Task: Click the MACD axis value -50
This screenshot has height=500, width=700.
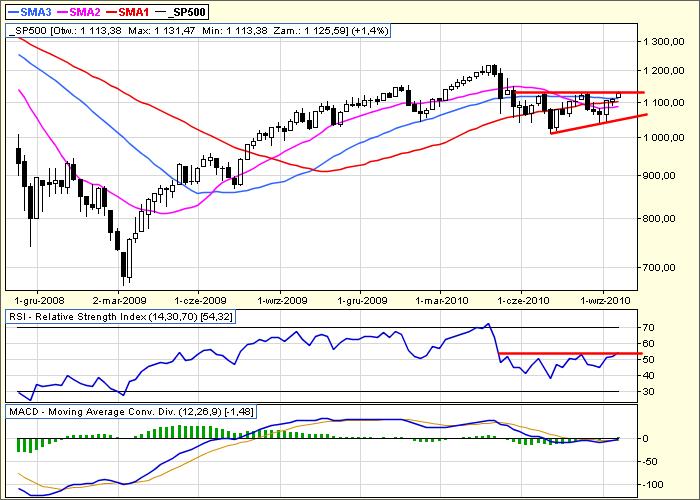Action: (650, 462)
